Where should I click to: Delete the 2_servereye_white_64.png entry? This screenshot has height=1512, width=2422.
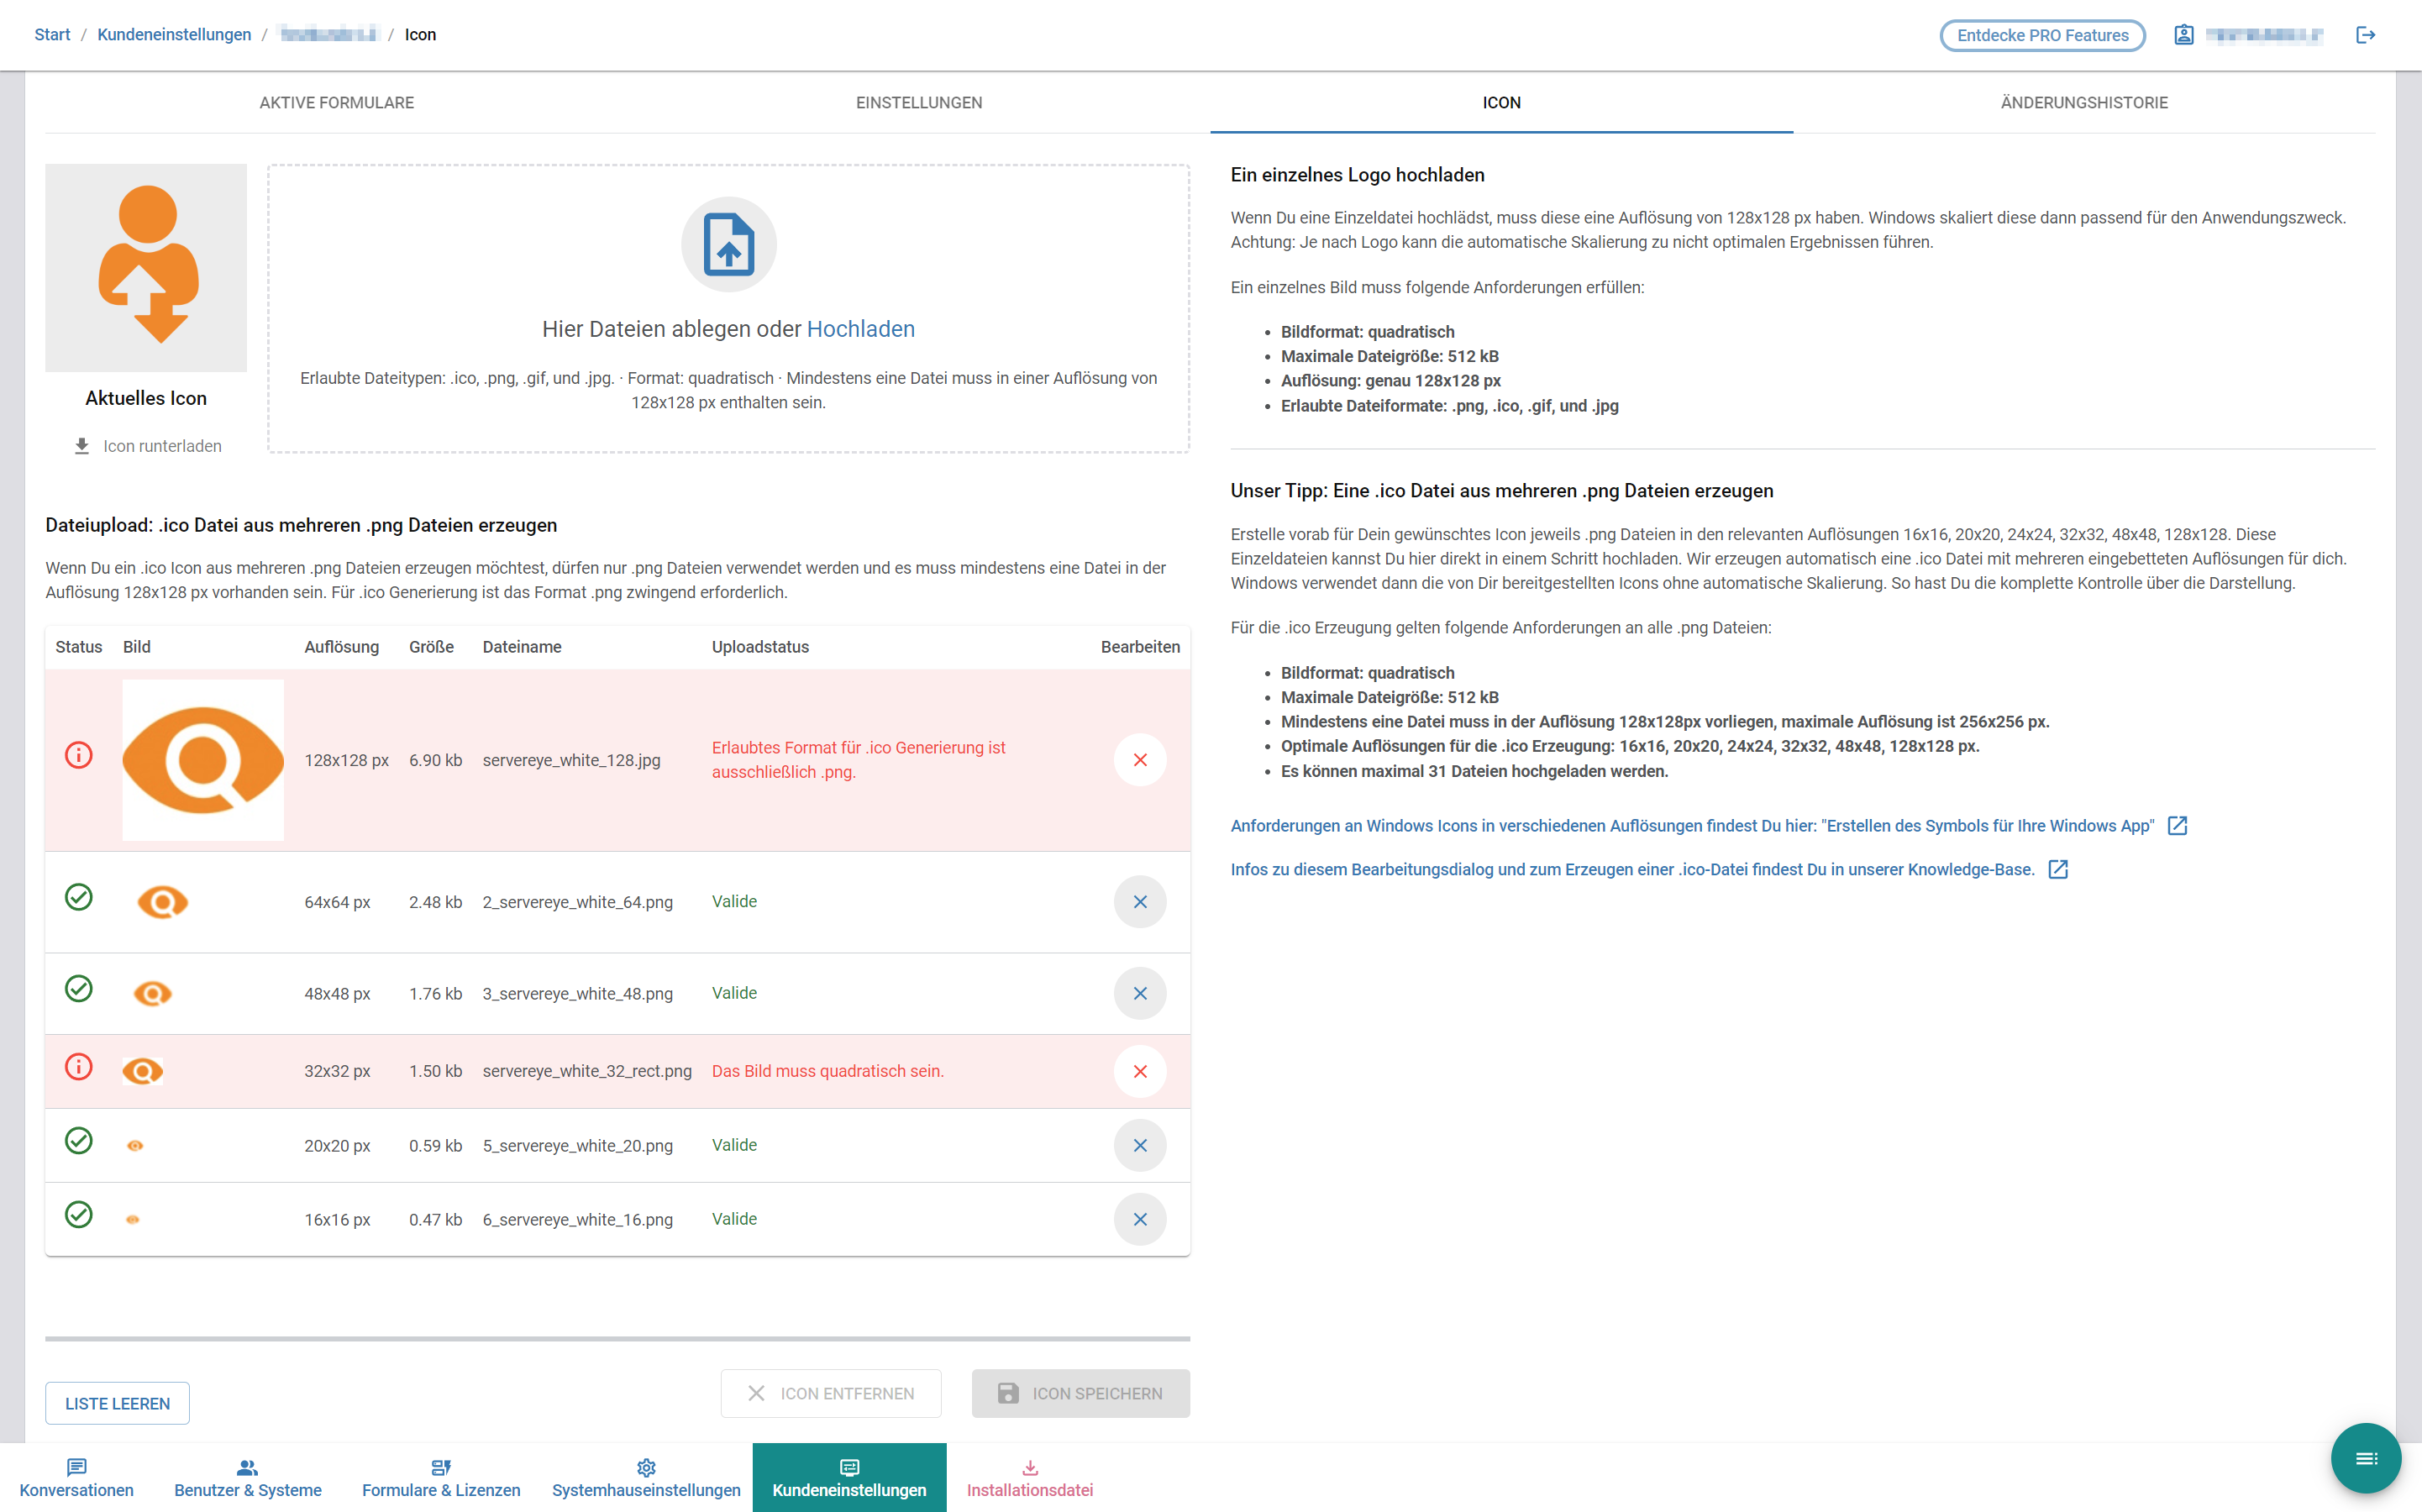(x=1139, y=902)
